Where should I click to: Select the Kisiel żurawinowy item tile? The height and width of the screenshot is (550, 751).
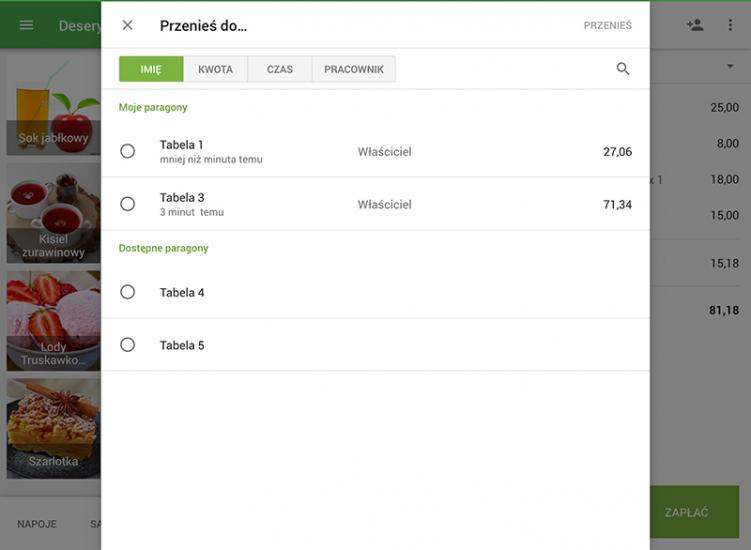click(x=52, y=214)
